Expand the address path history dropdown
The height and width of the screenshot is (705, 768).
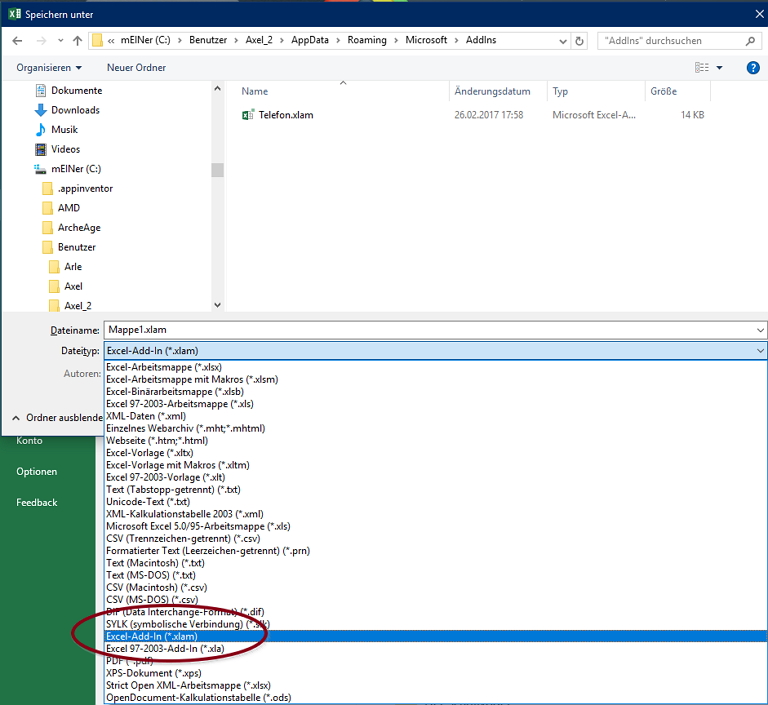click(563, 41)
